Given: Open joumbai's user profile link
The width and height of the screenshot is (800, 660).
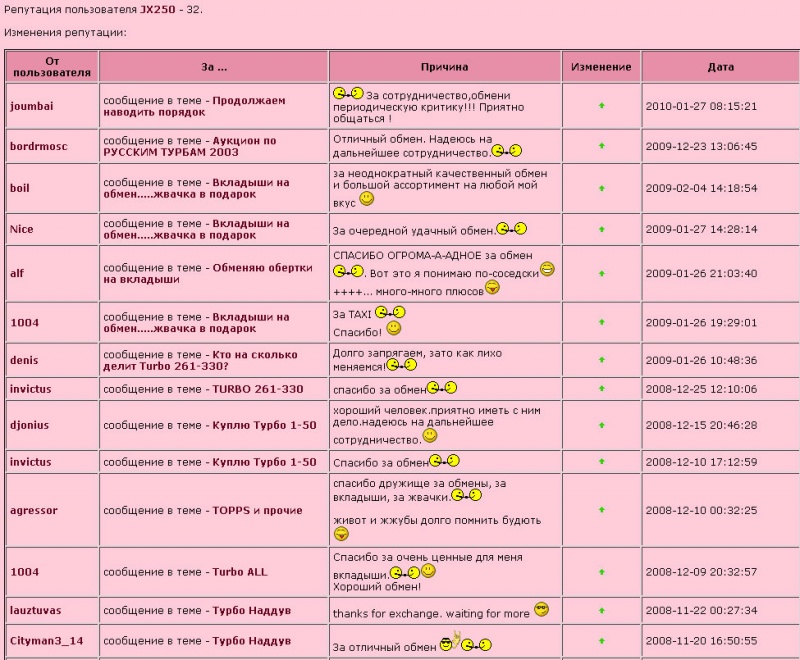Looking at the screenshot, I should (x=31, y=106).
